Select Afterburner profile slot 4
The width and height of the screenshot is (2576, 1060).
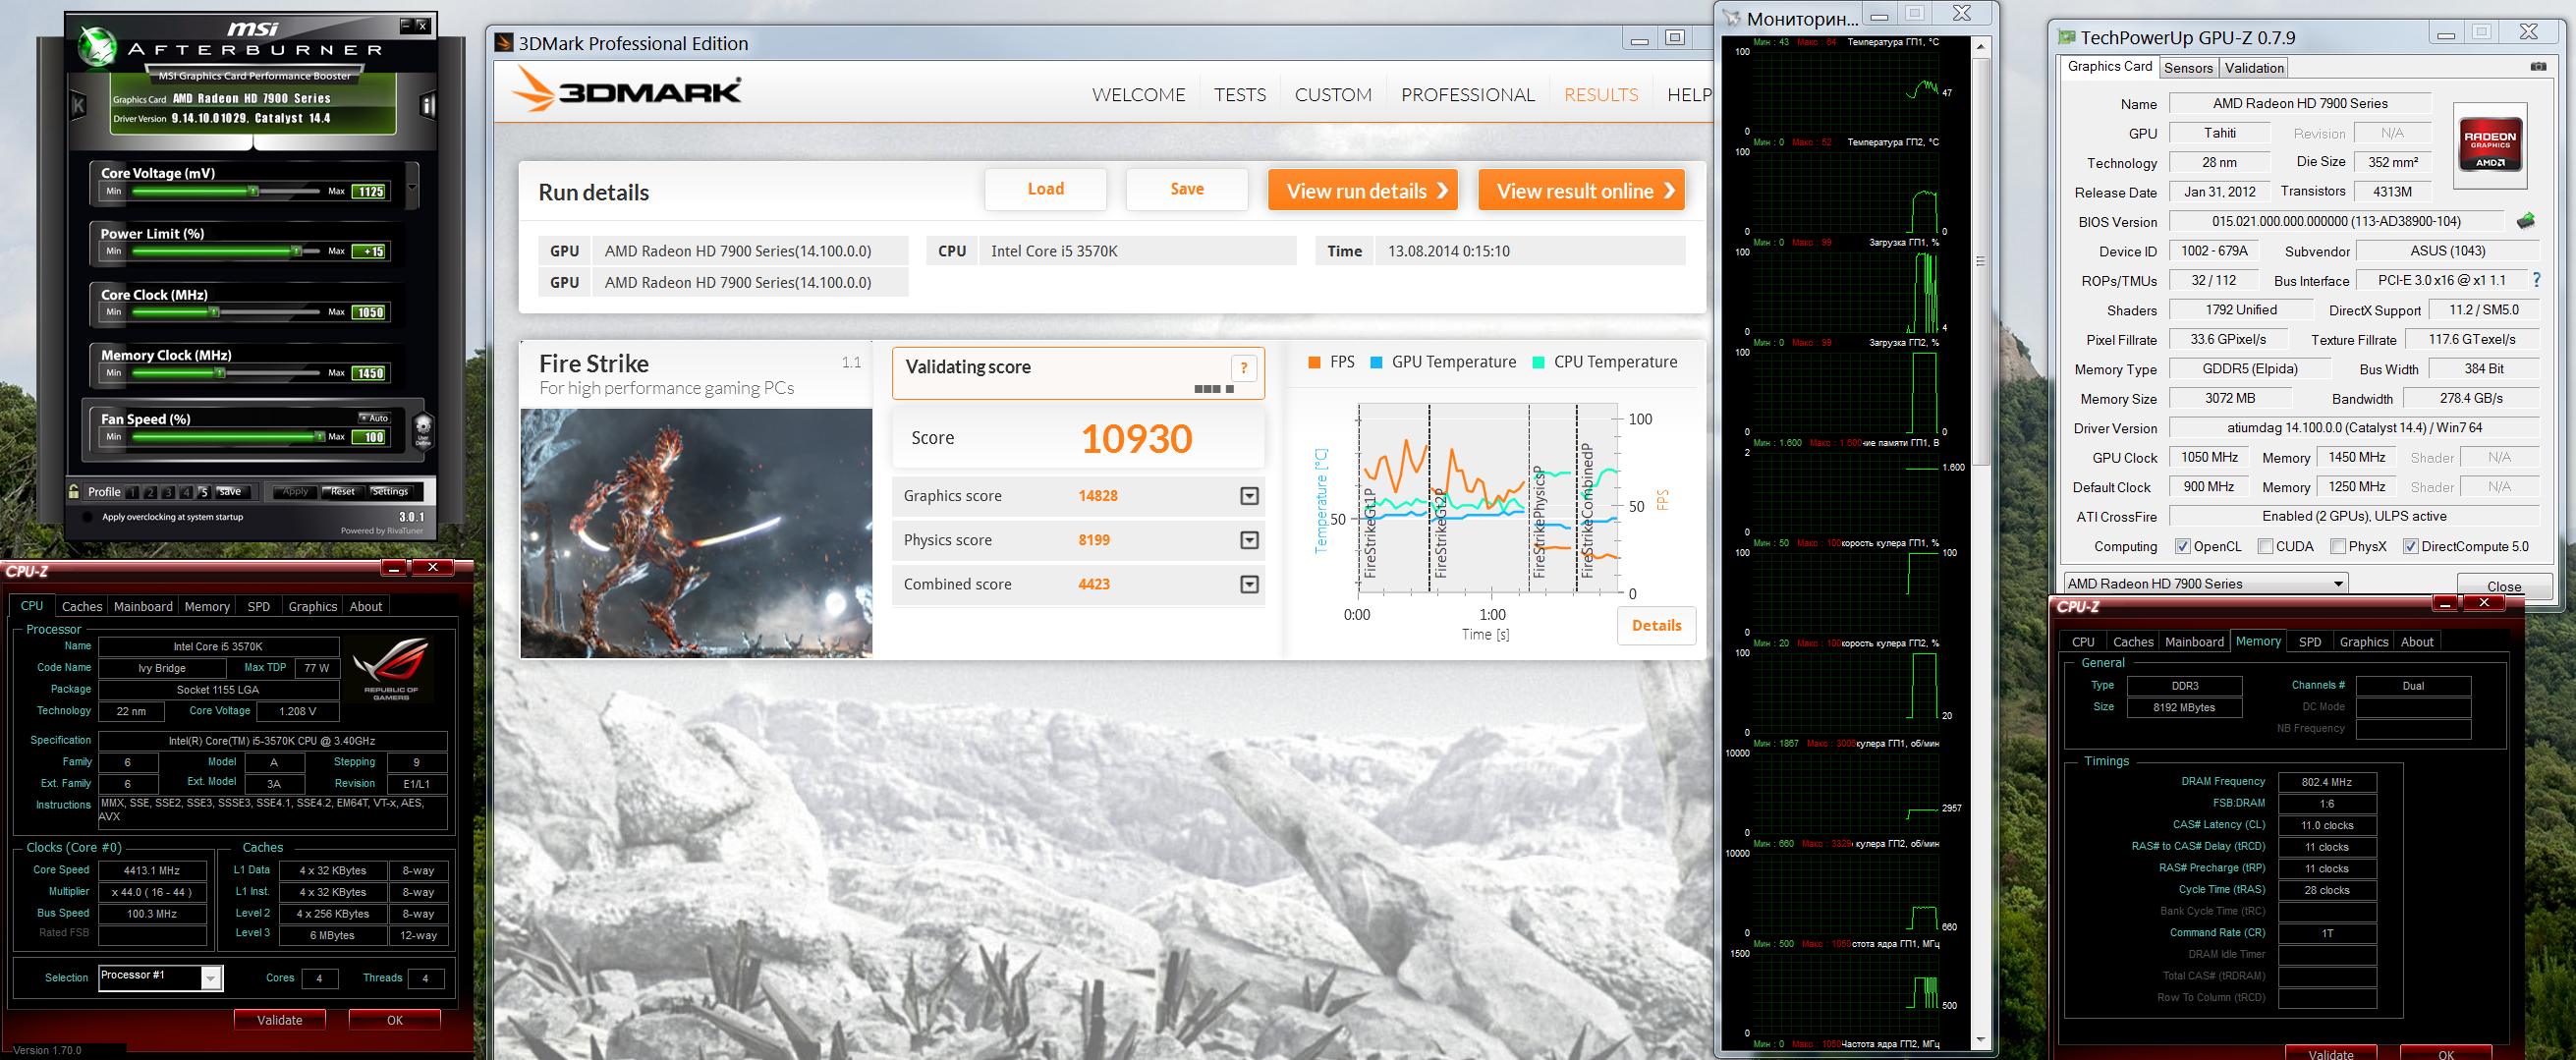click(x=186, y=492)
